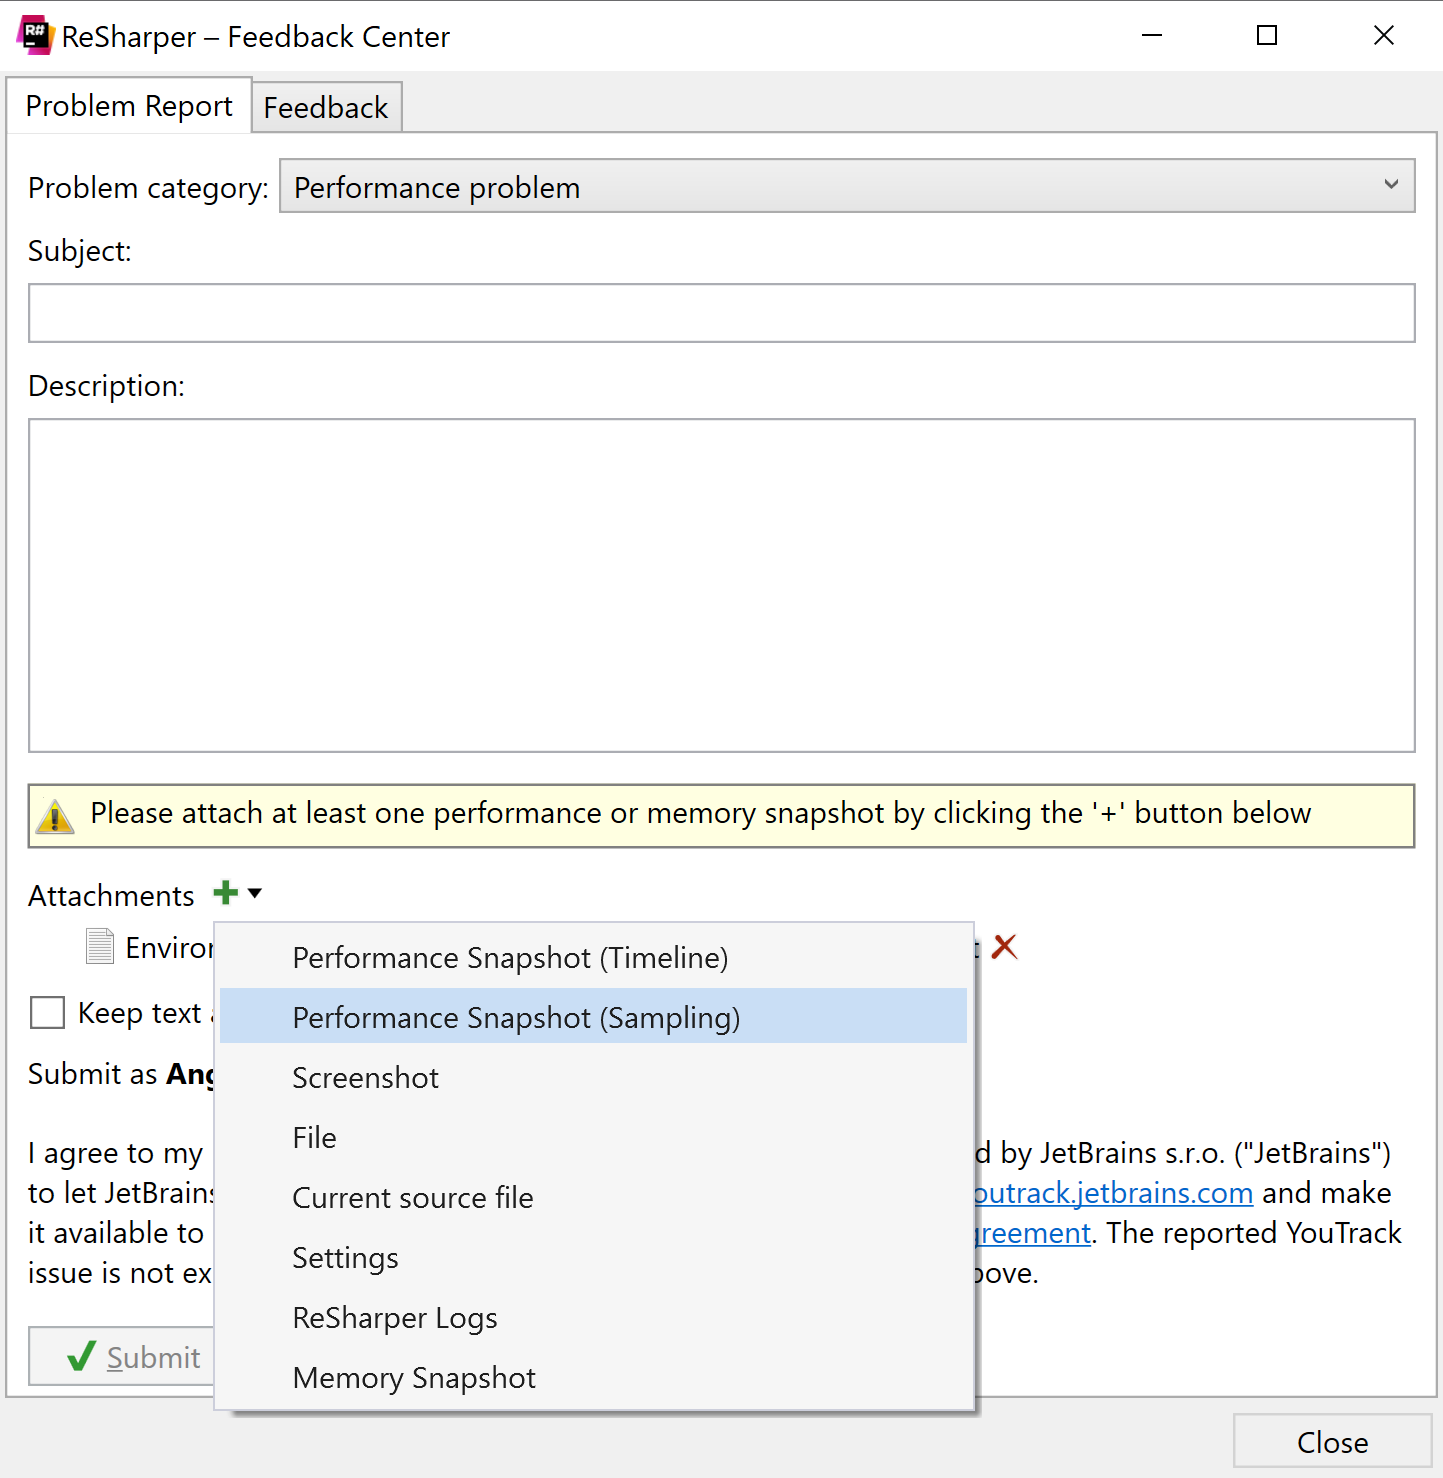Choose Memory Snapshot in the menu
1443x1478 pixels.
[x=594, y=1378]
